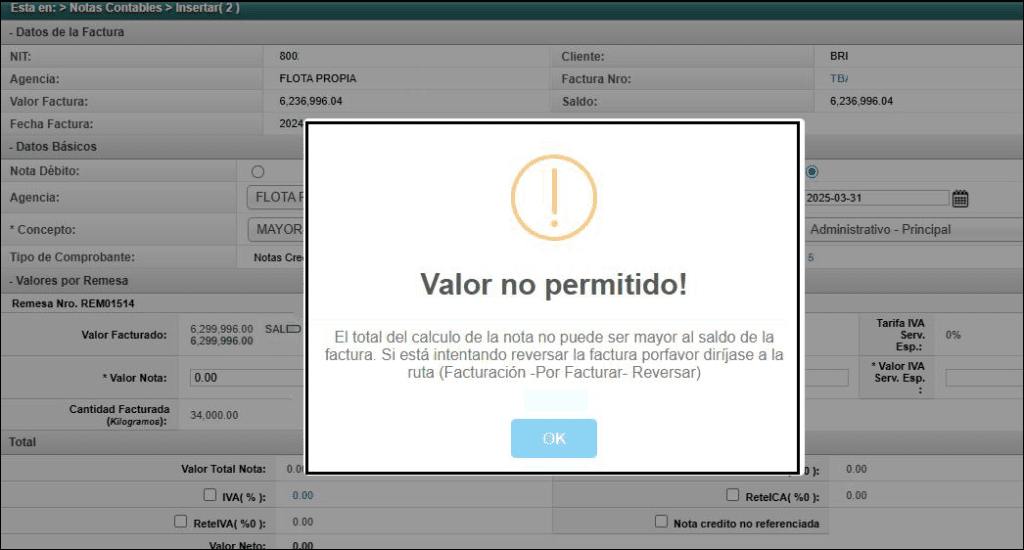Click the Valor Nota input field
This screenshot has width=1024, height=550.
pos(247,378)
